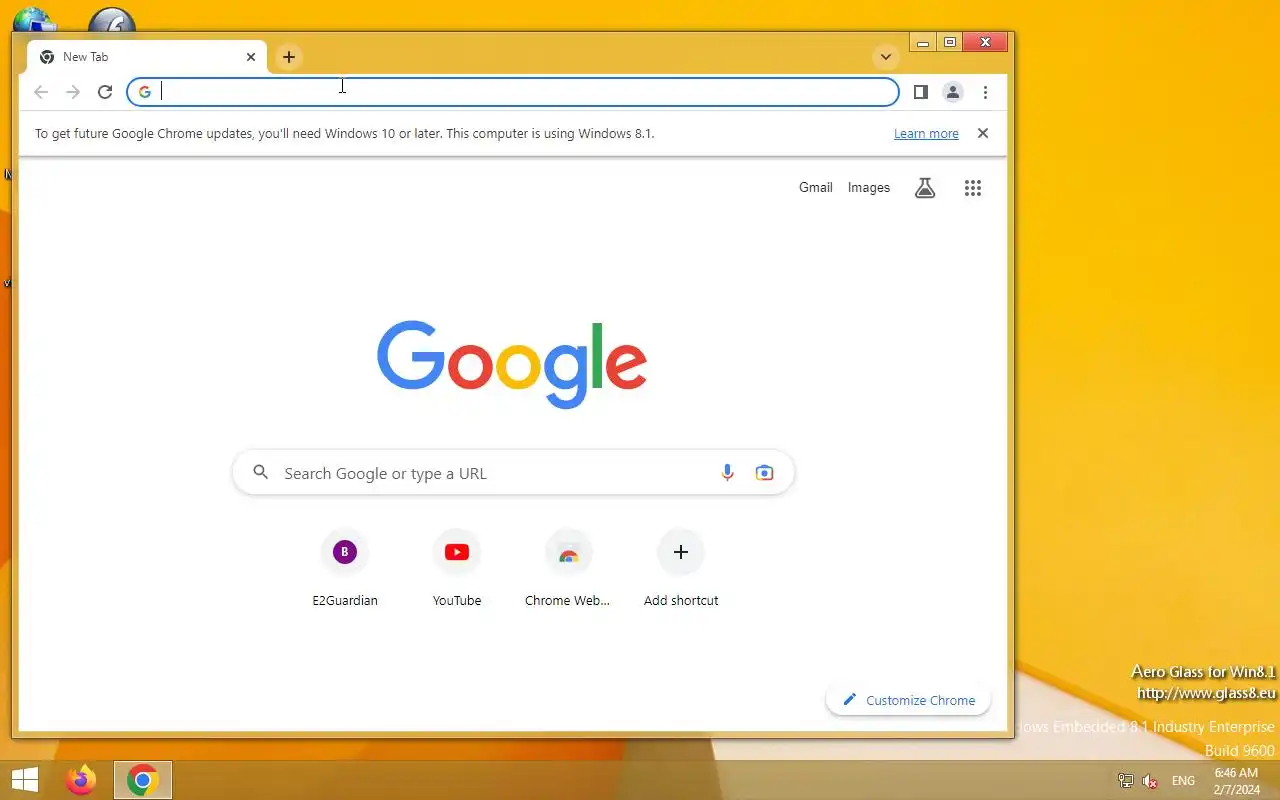Dismiss the Windows update infobar
Viewport: 1280px width, 800px height.
(x=983, y=133)
